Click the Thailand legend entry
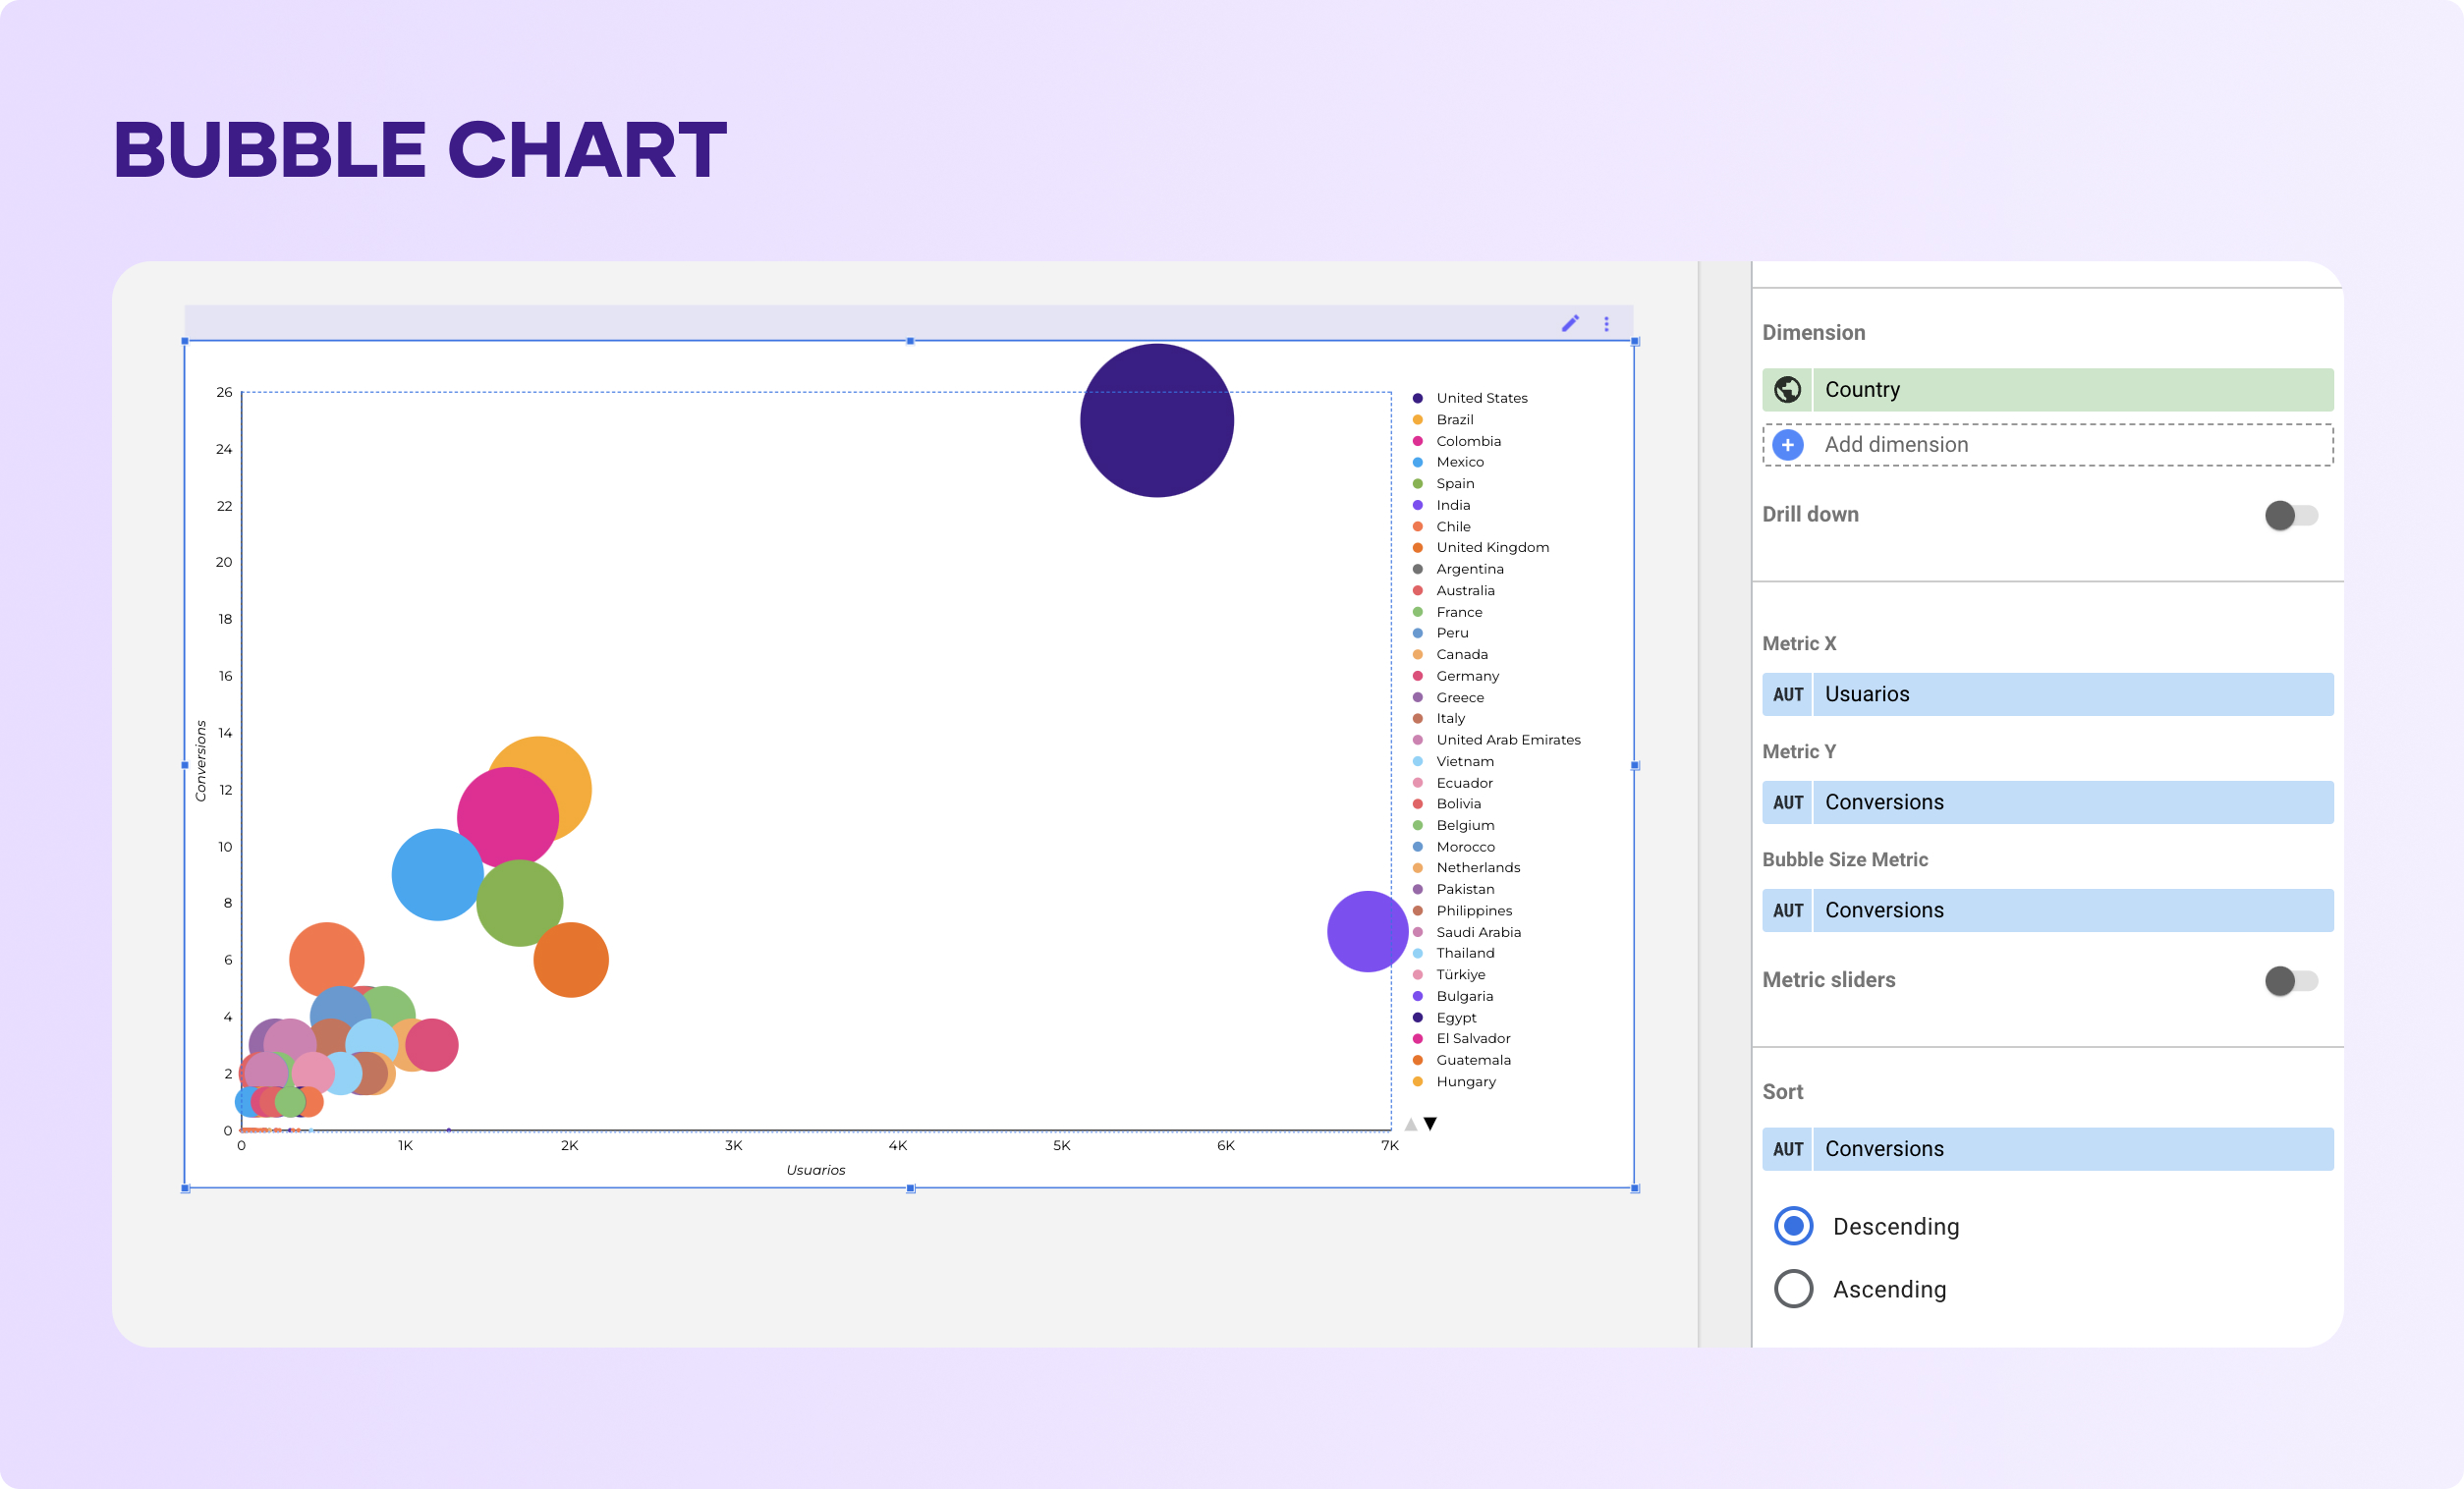This screenshot has height=1489, width=2464. pos(1454,953)
